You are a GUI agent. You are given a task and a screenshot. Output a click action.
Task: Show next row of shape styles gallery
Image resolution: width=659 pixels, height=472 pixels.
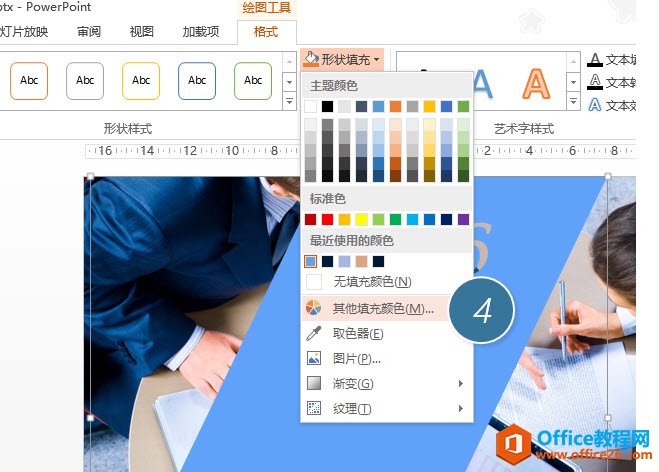click(x=289, y=82)
